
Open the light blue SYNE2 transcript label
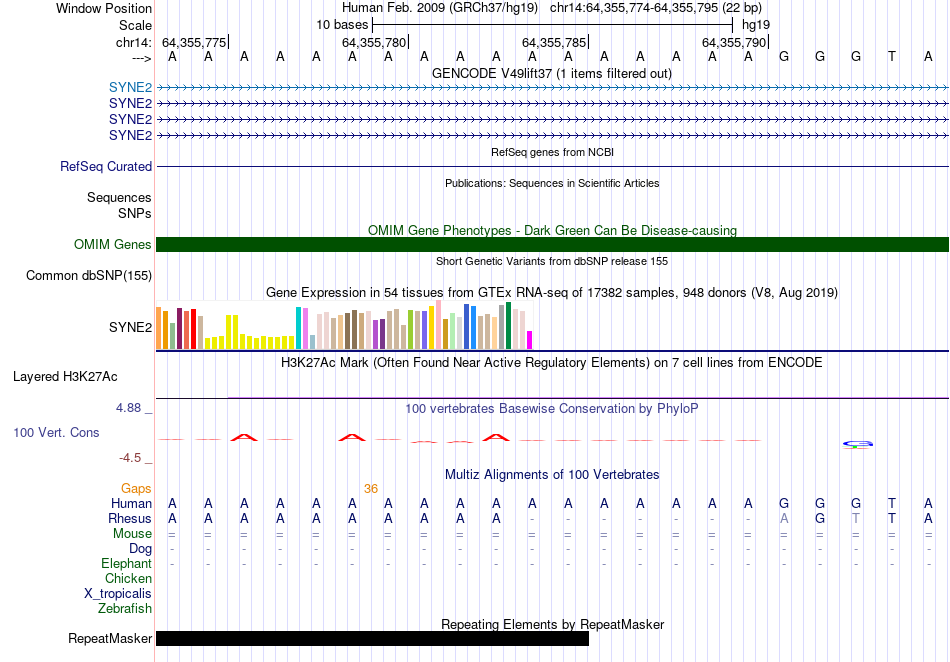click(130, 87)
